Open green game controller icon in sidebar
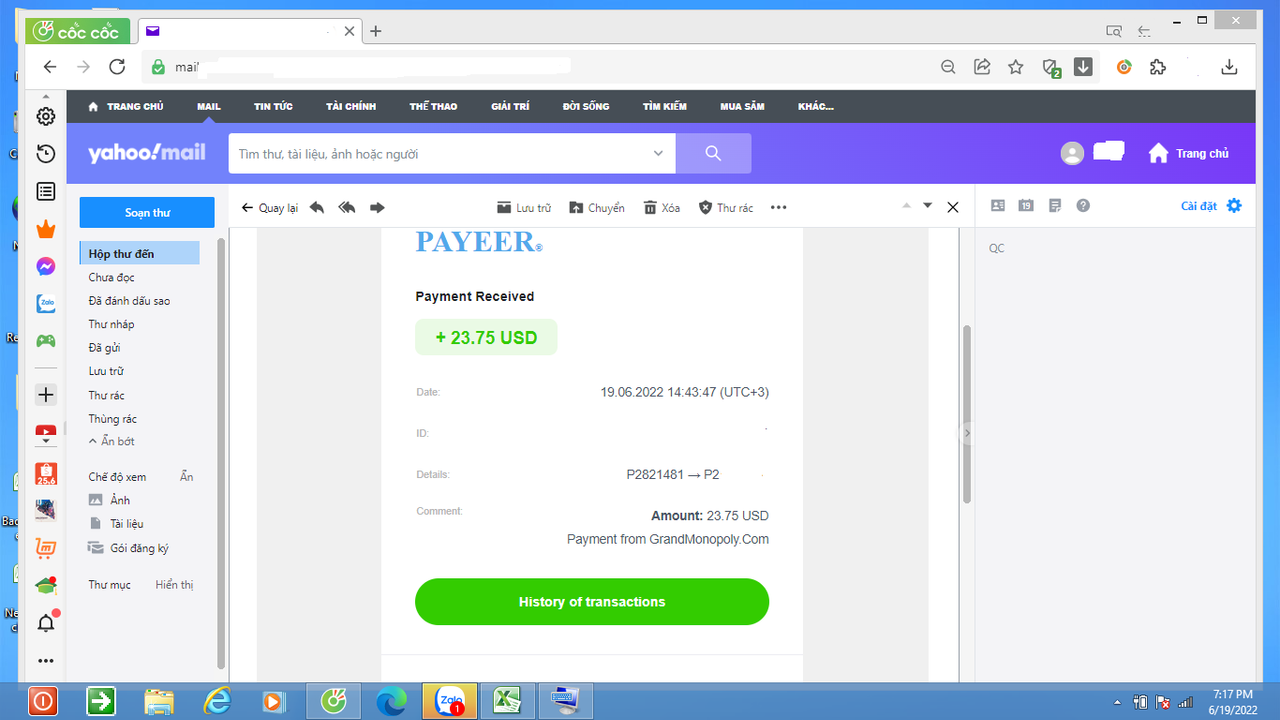Image resolution: width=1280 pixels, height=720 pixels. pyautogui.click(x=45, y=341)
